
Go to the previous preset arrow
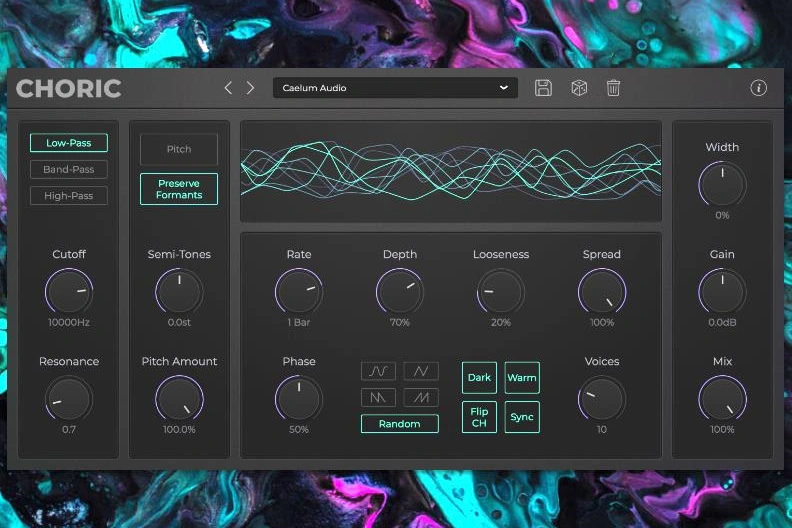228,88
